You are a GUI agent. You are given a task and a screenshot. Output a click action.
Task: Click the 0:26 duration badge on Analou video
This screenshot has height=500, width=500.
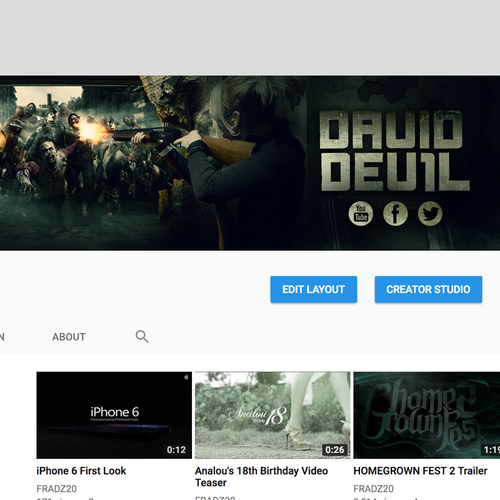(x=335, y=450)
